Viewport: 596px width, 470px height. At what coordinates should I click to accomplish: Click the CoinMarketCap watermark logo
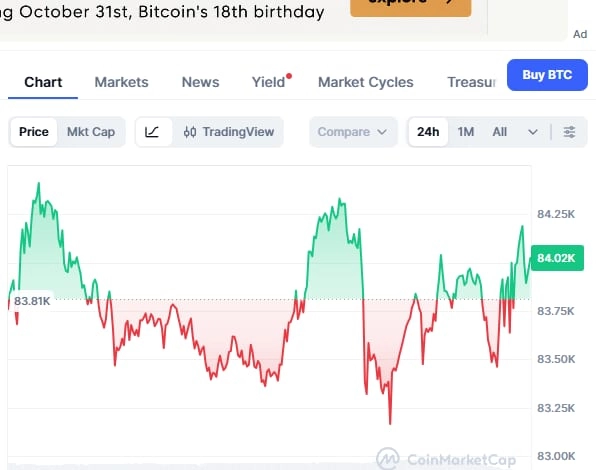click(x=387, y=459)
